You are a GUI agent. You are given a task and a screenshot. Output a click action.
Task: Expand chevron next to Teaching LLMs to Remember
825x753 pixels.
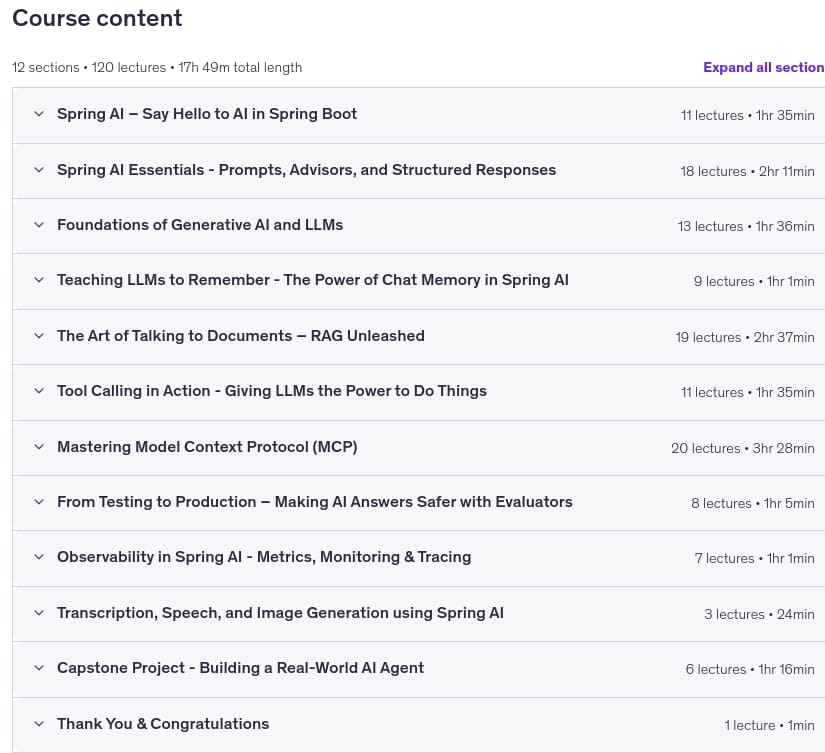pyautogui.click(x=39, y=280)
